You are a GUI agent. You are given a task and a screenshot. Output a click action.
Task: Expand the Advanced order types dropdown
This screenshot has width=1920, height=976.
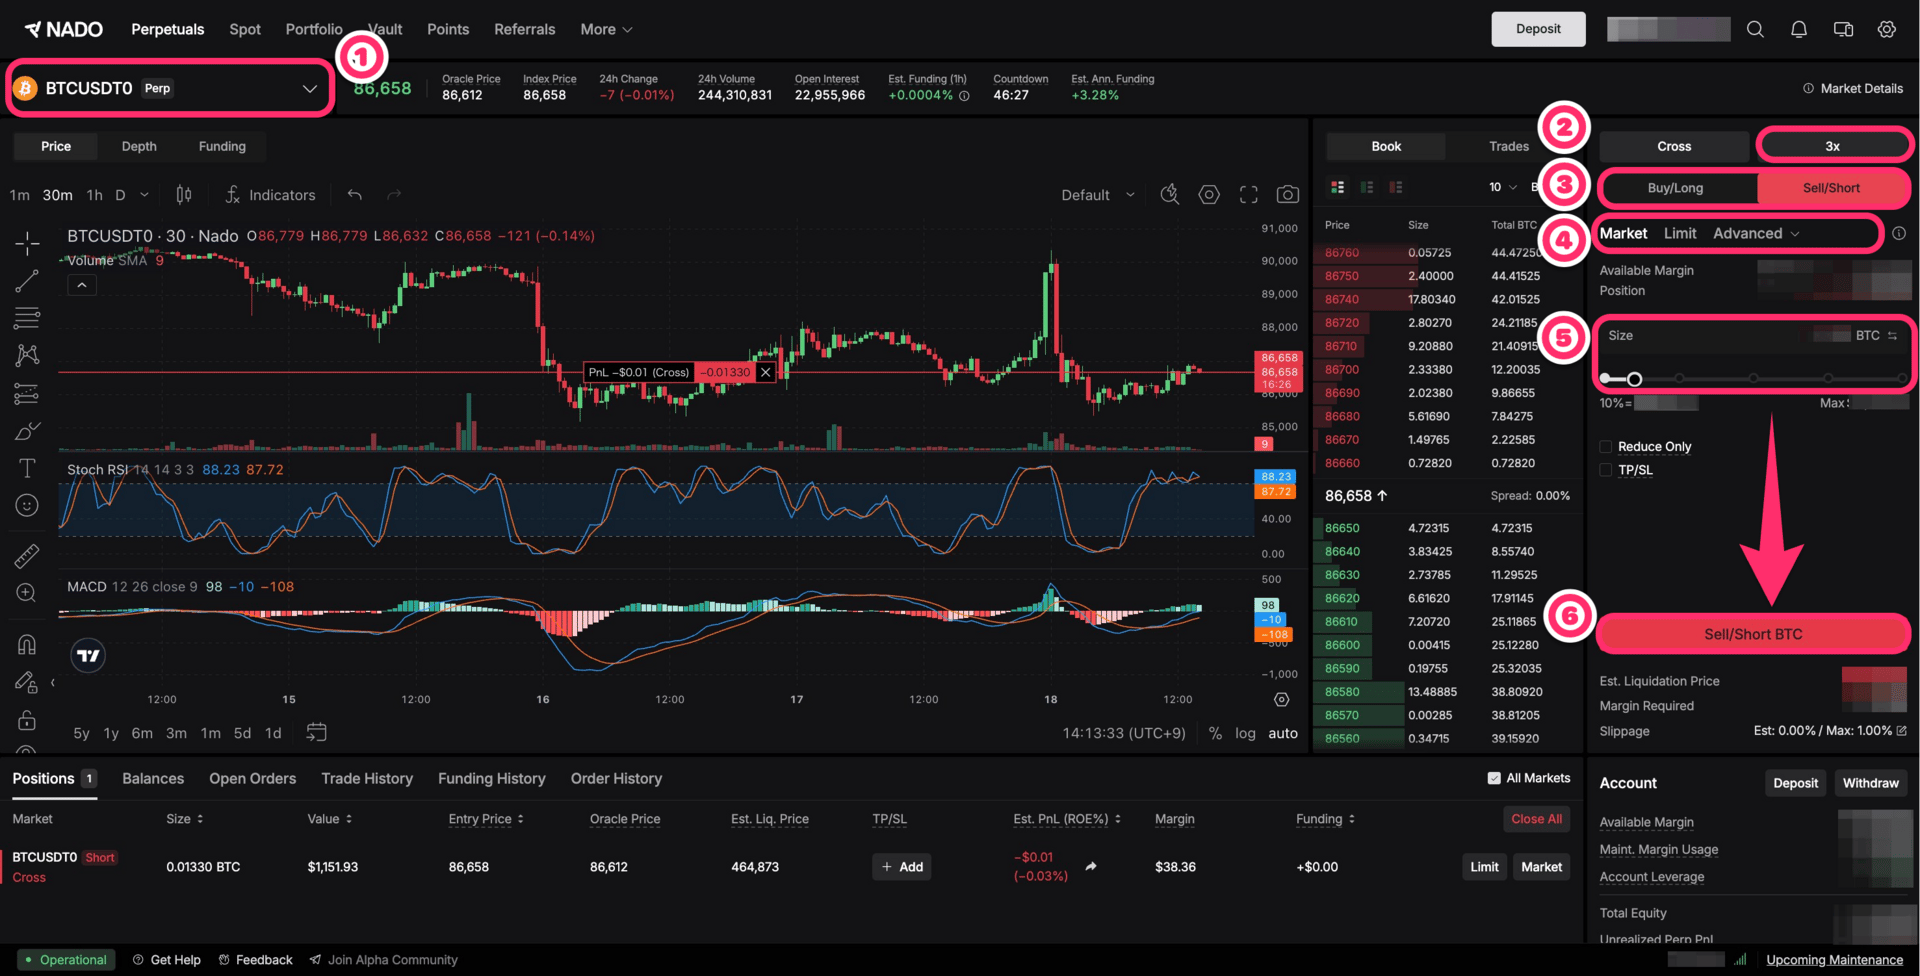[1757, 233]
